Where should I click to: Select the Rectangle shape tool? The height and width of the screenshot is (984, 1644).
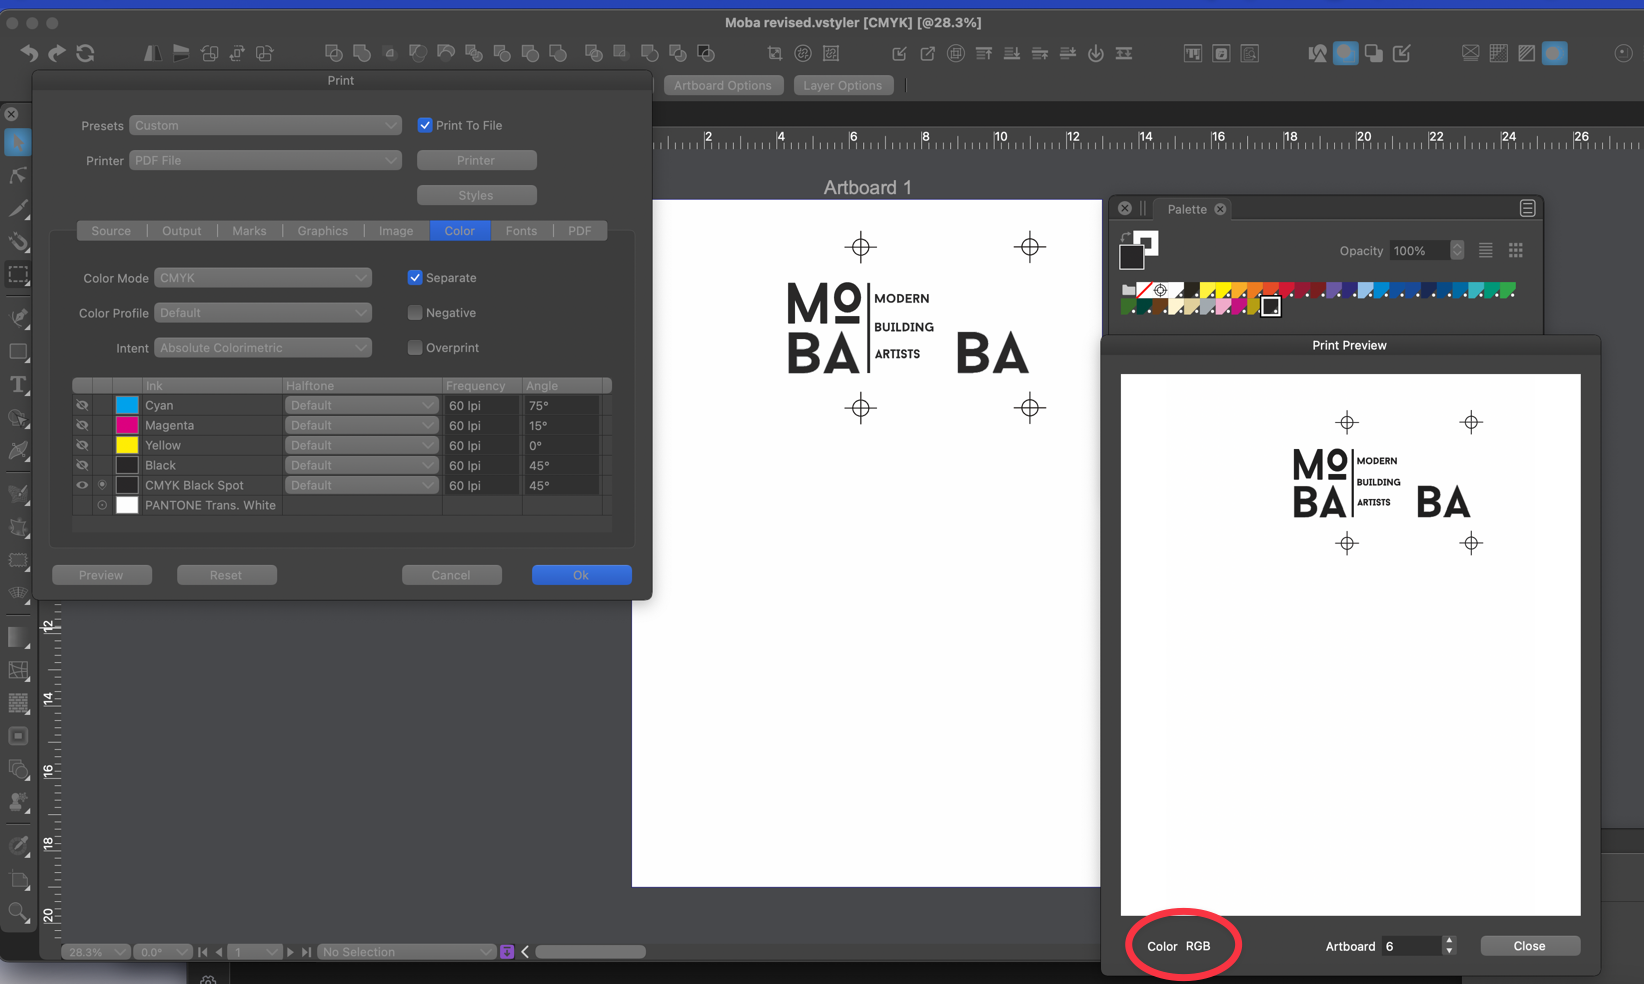click(18, 352)
